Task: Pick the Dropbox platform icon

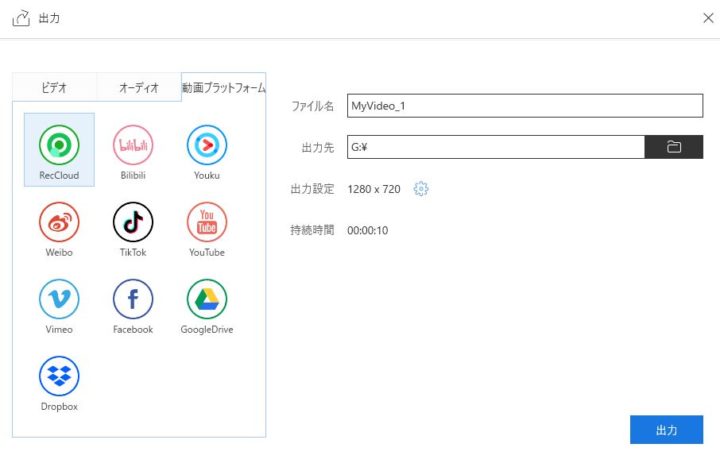Action: click(59, 376)
